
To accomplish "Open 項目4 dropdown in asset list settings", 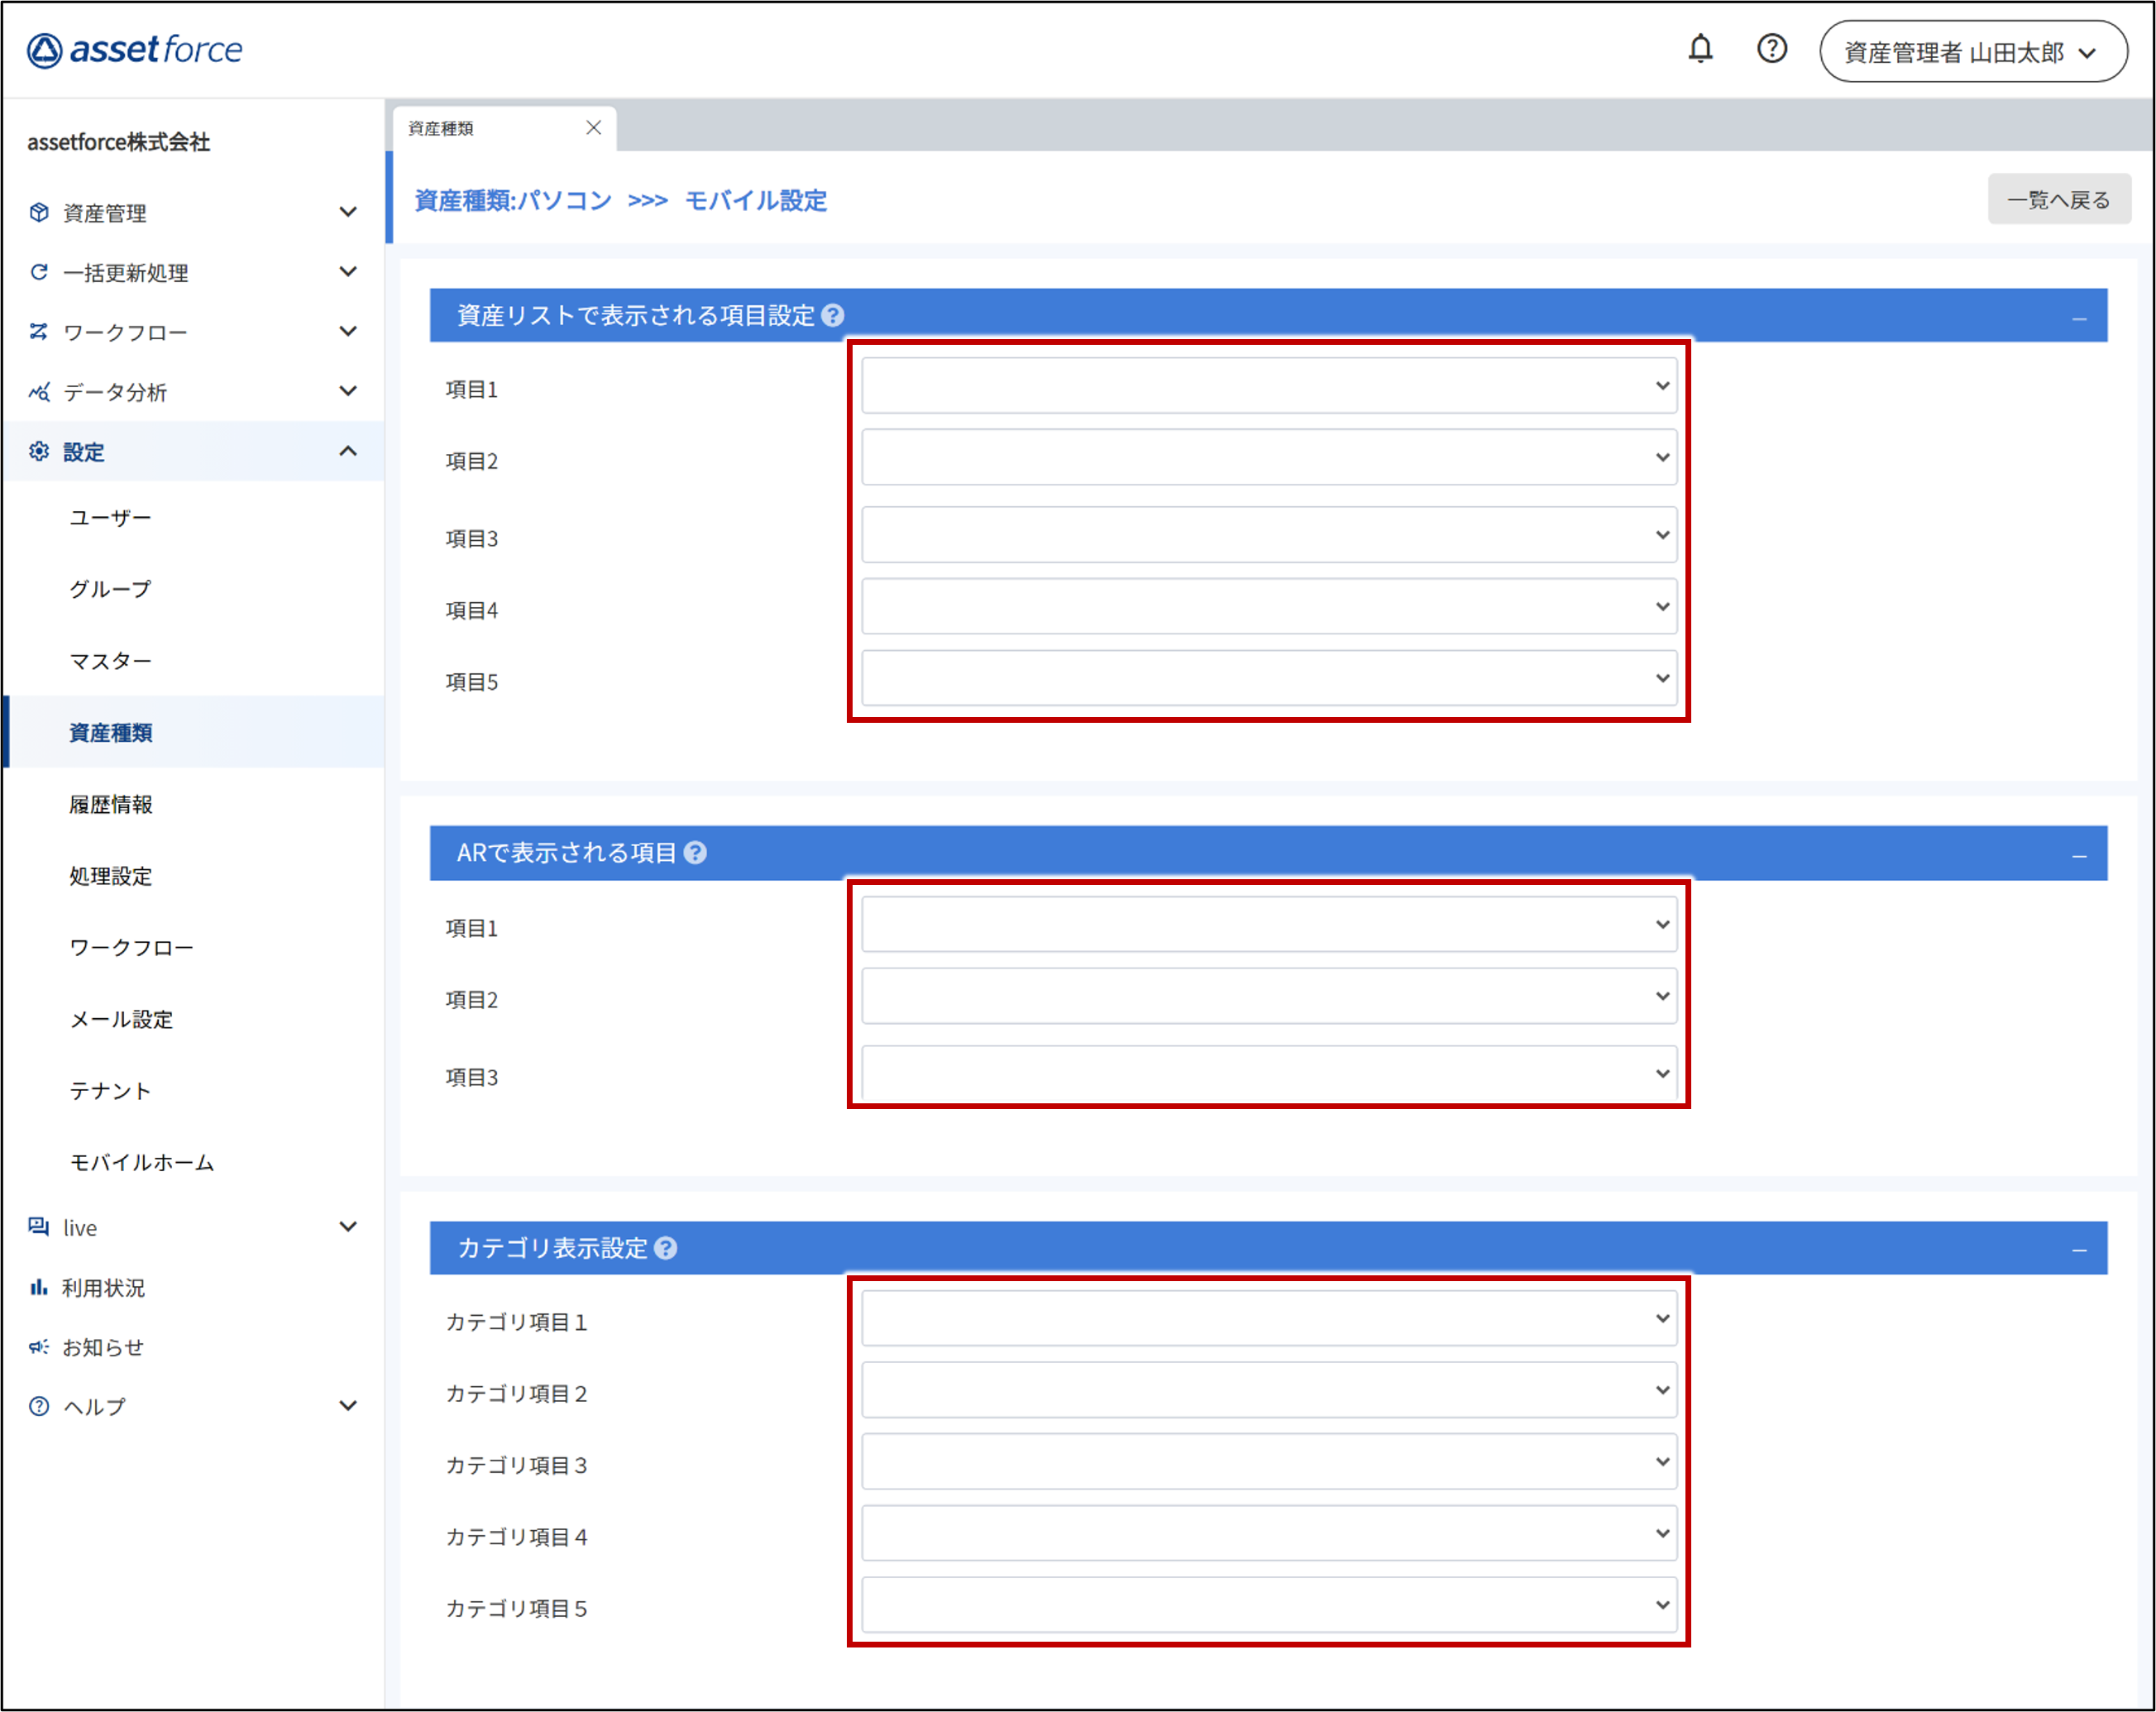I will (1269, 607).
